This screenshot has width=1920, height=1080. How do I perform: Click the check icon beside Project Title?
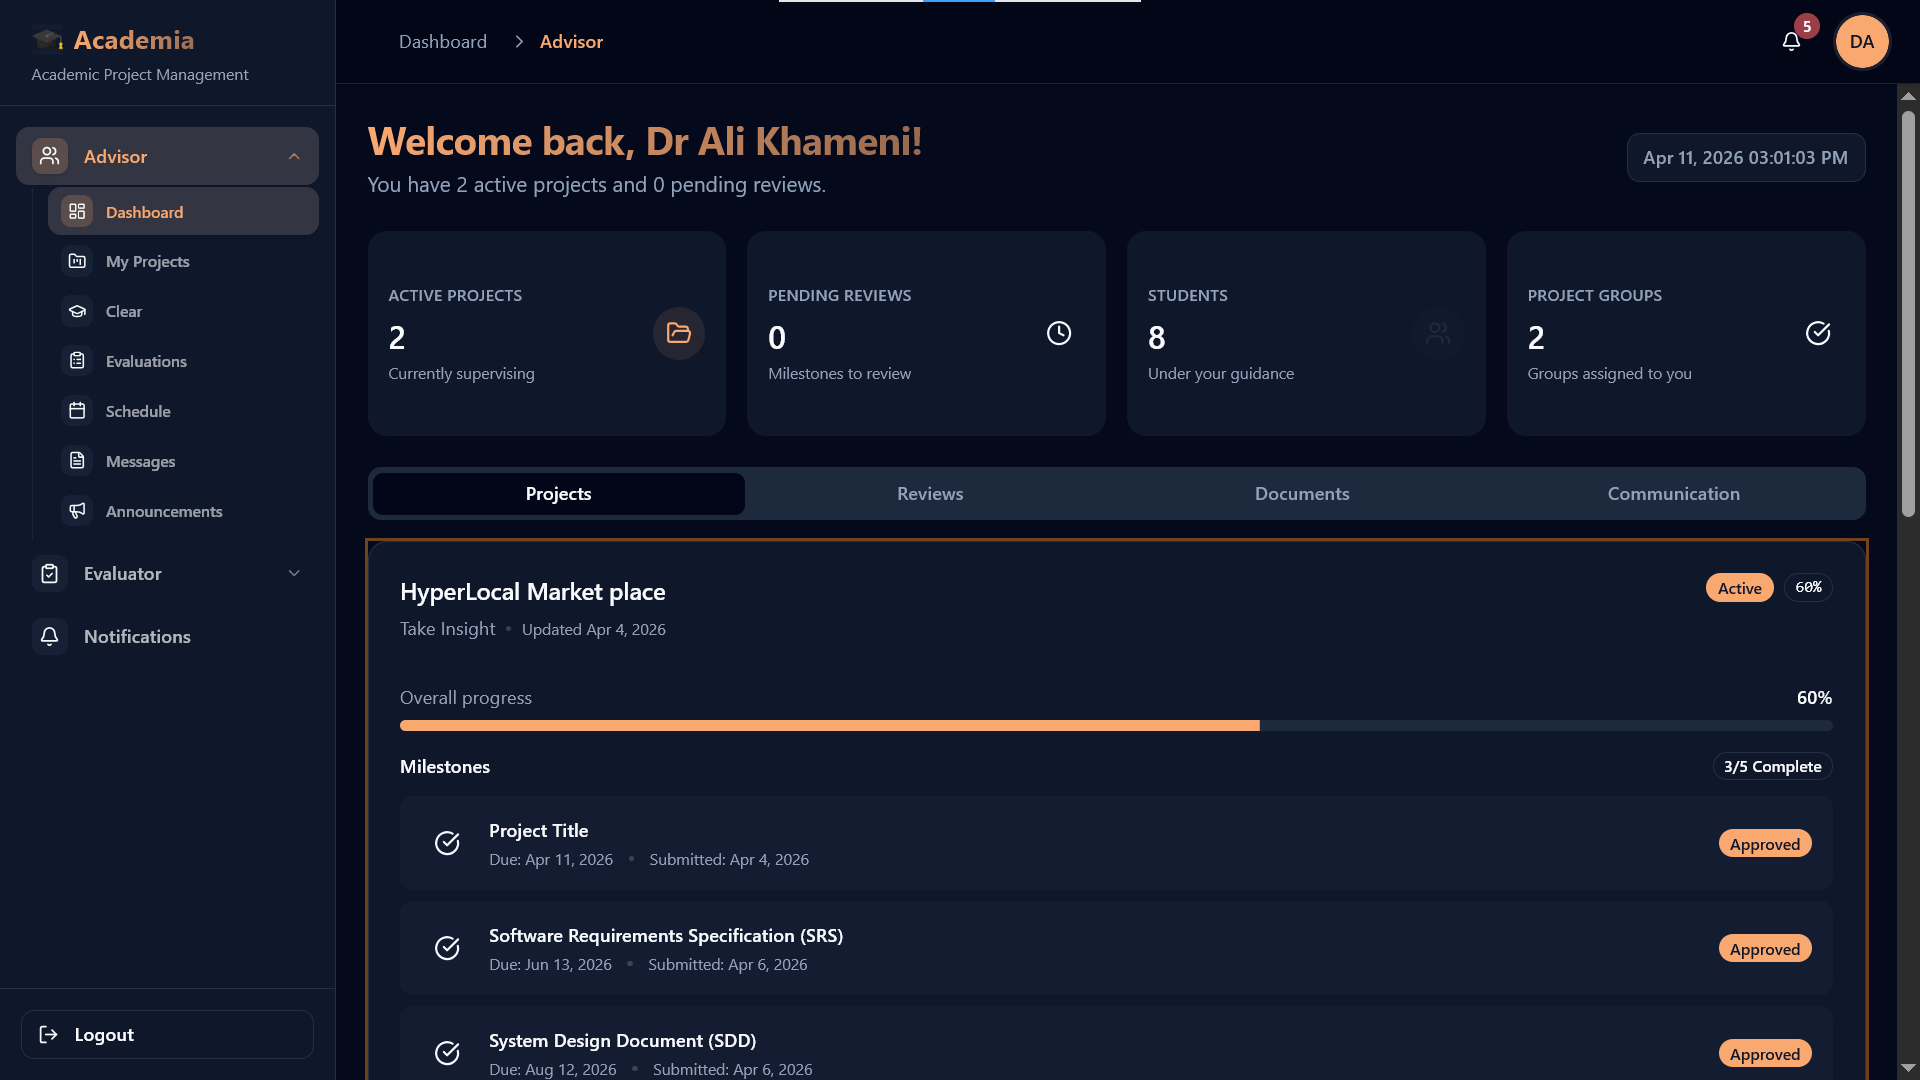coord(447,843)
